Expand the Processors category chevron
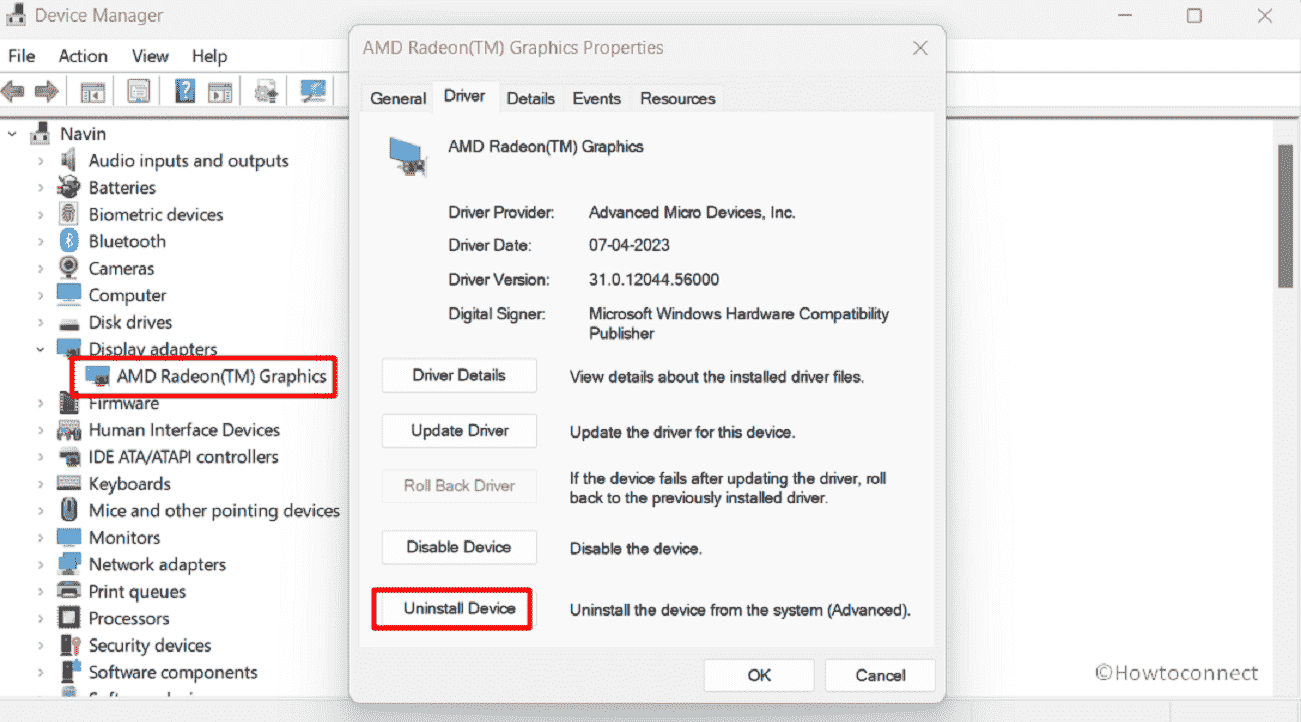The image size is (1301, 722). tap(40, 619)
